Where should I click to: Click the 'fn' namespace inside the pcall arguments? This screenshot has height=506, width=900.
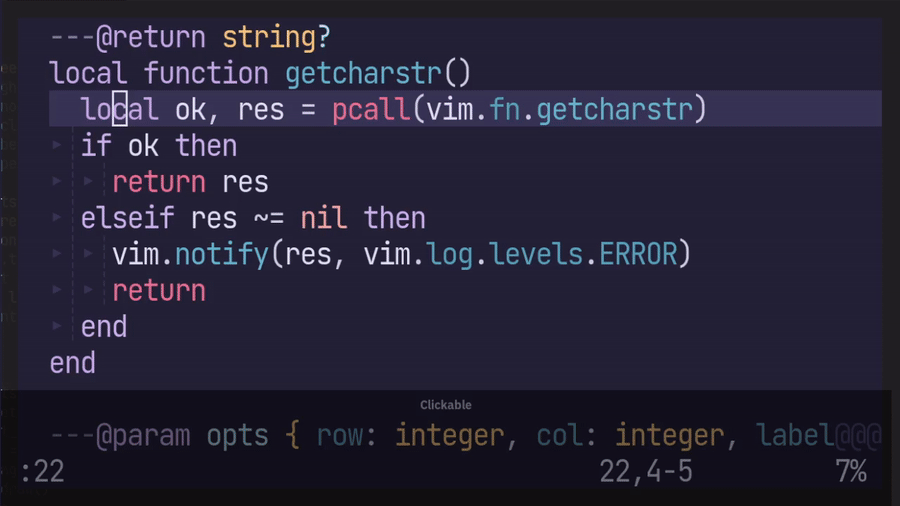pyautogui.click(x=505, y=109)
